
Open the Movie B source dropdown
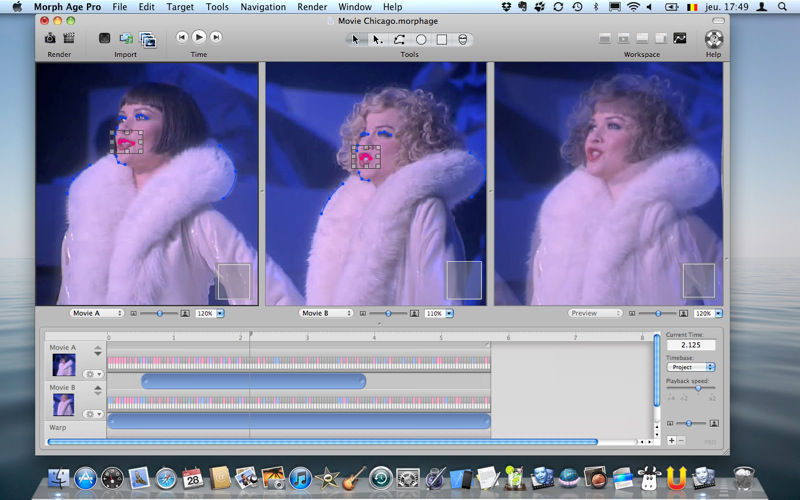click(x=326, y=313)
